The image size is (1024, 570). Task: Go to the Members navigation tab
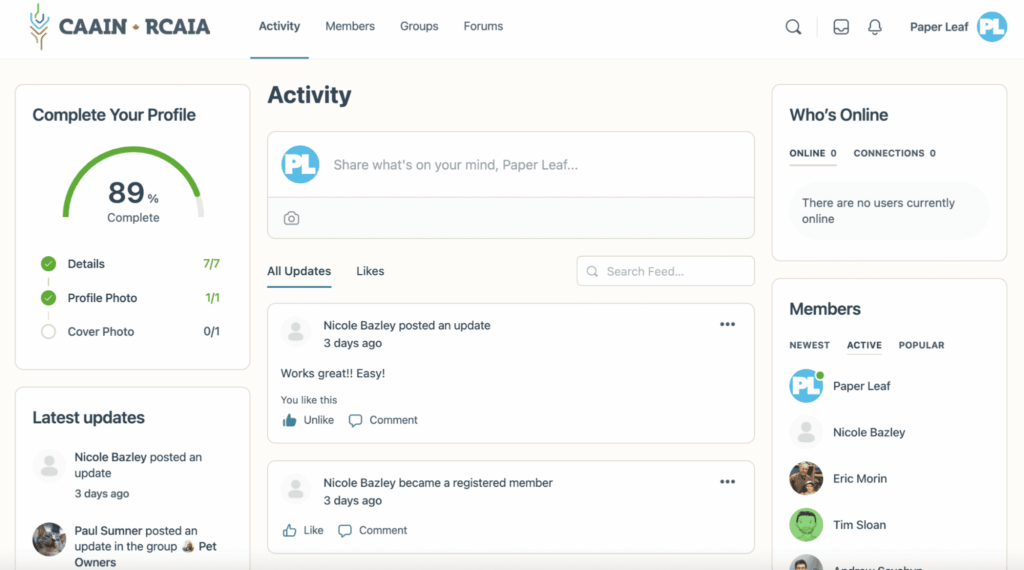pos(350,26)
